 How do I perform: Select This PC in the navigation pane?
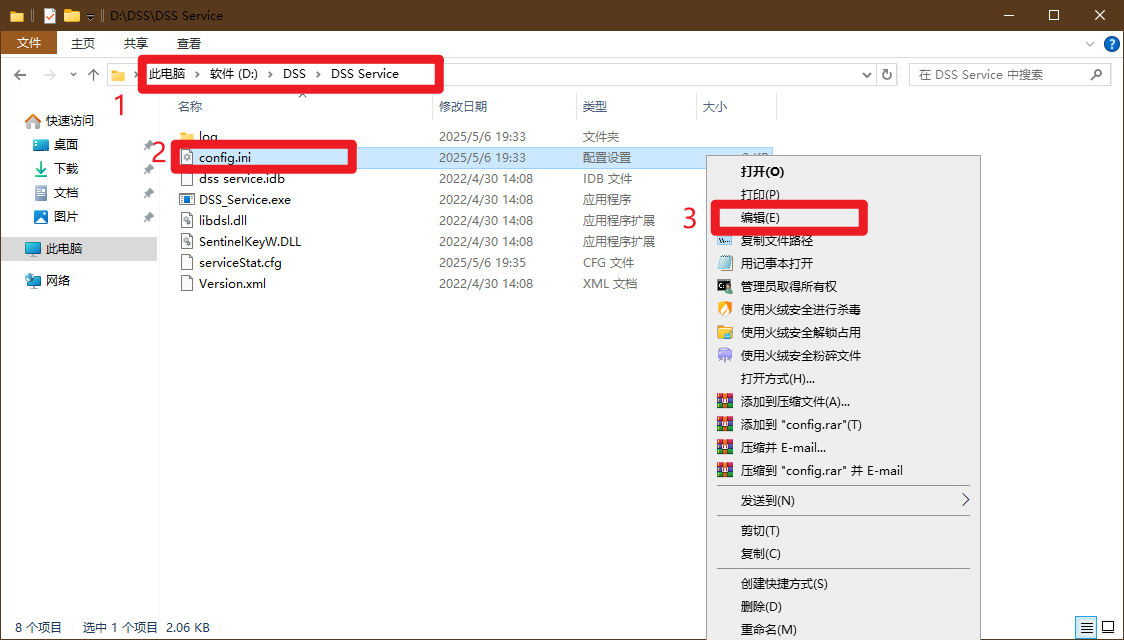(x=64, y=248)
